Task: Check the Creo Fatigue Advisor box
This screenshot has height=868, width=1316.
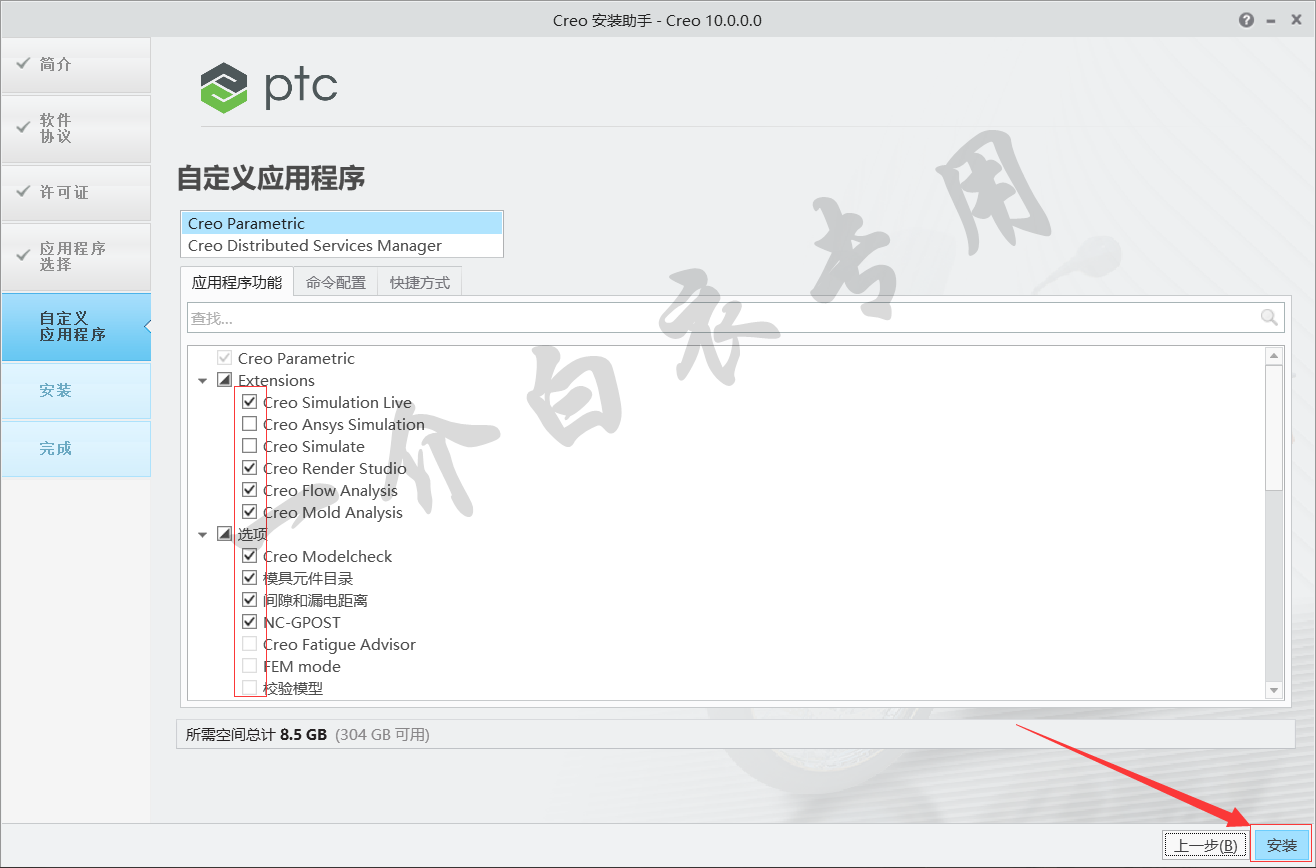Action: point(250,644)
